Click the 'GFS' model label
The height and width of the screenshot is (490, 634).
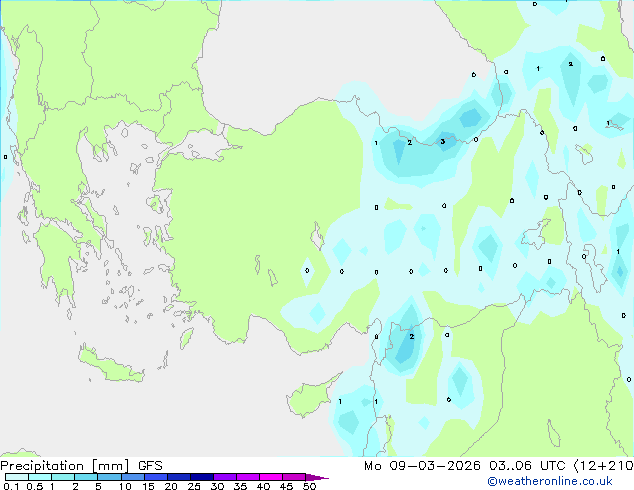150,466
